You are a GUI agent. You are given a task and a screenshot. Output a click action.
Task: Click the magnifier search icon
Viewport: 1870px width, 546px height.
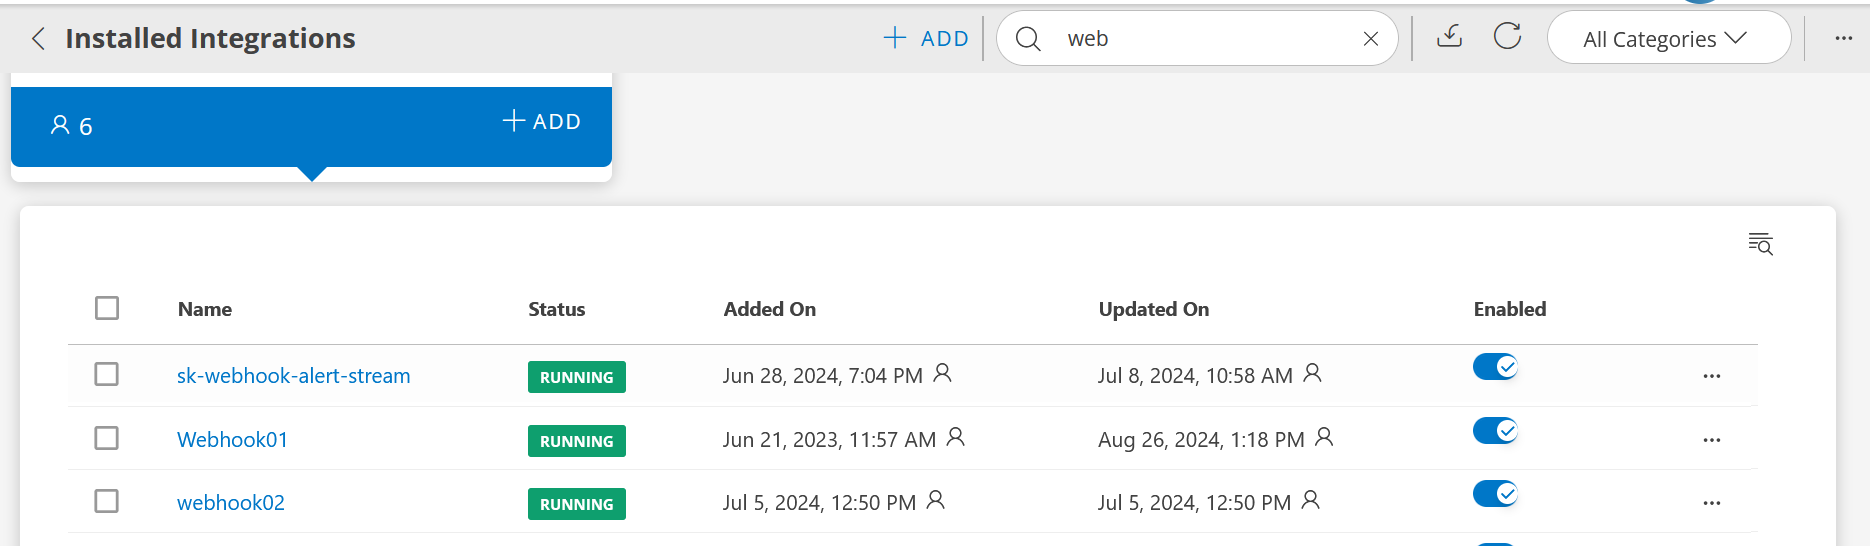click(x=1028, y=39)
